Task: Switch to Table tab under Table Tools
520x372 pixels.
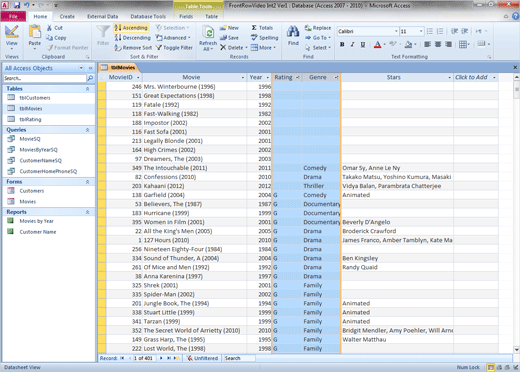Action: pos(211,16)
